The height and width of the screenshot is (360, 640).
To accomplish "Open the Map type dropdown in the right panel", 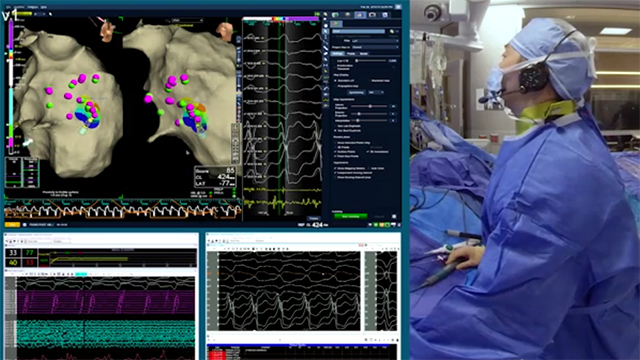I will (375, 41).
